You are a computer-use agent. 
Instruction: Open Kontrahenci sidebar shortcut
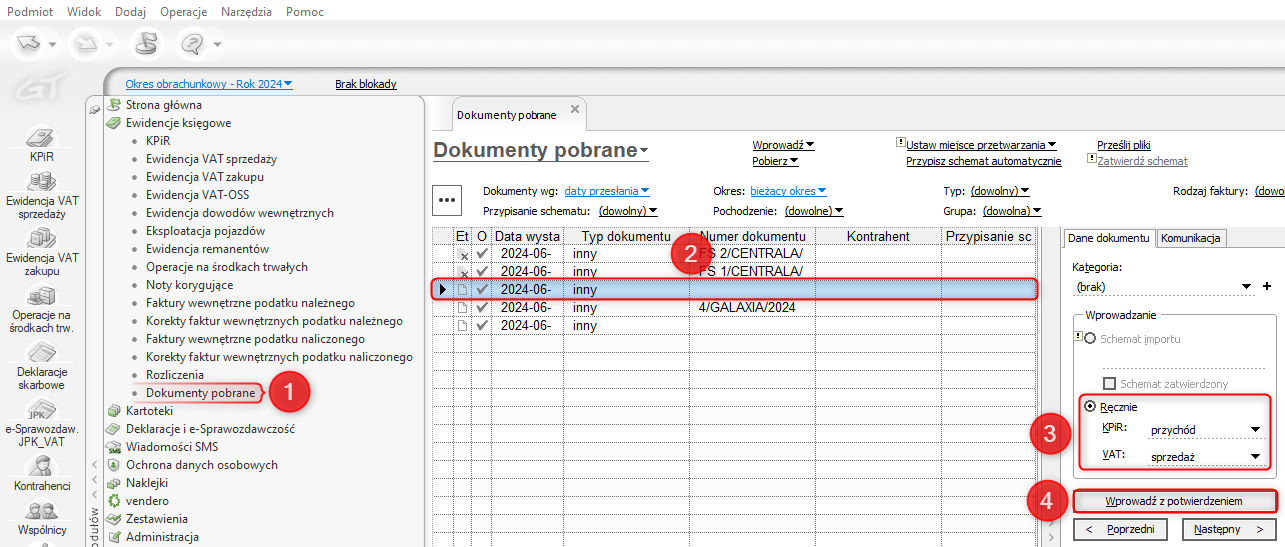(x=42, y=473)
